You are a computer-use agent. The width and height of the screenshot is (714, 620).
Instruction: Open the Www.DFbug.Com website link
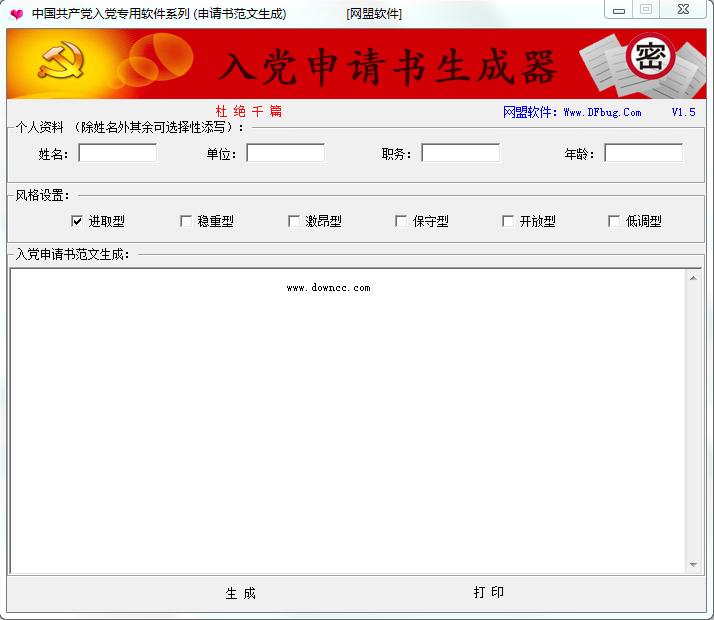click(x=602, y=112)
